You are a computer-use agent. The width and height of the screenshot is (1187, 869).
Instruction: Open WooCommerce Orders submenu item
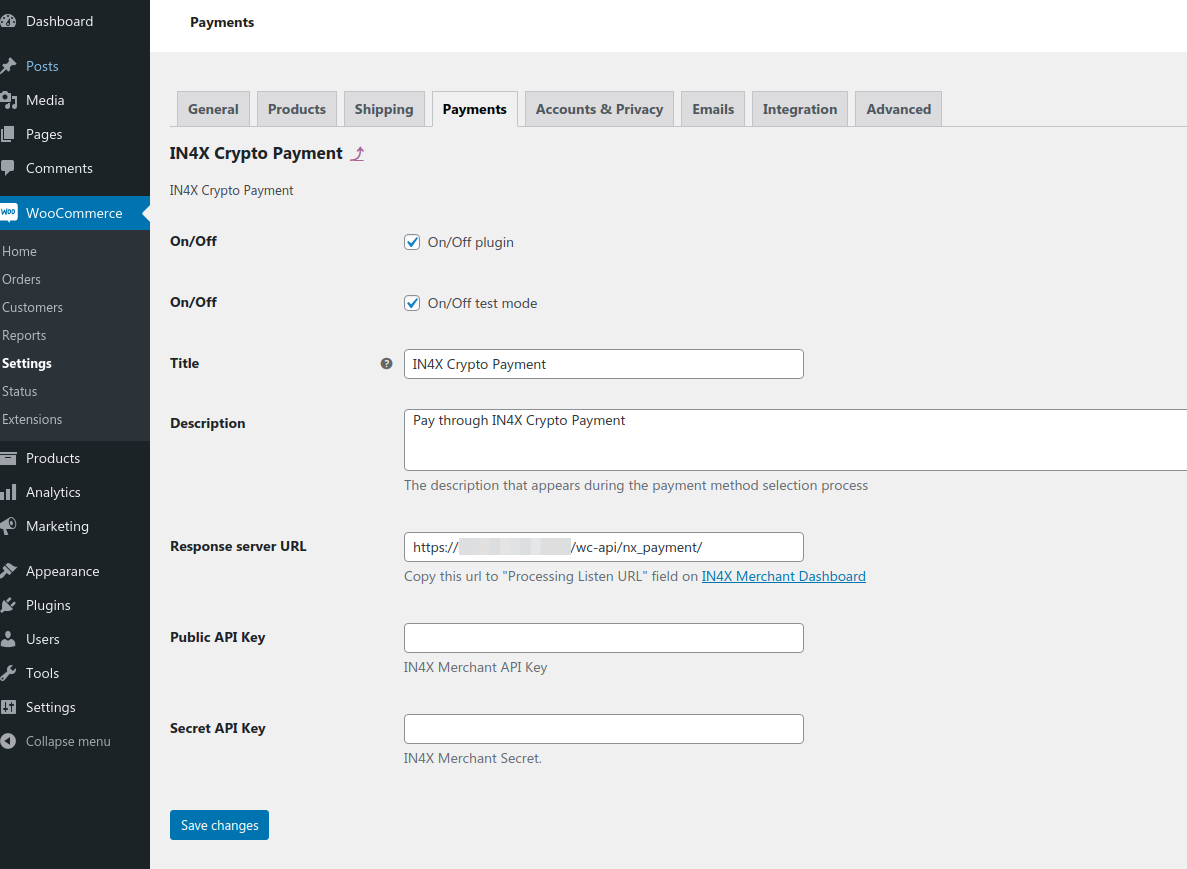(21, 279)
